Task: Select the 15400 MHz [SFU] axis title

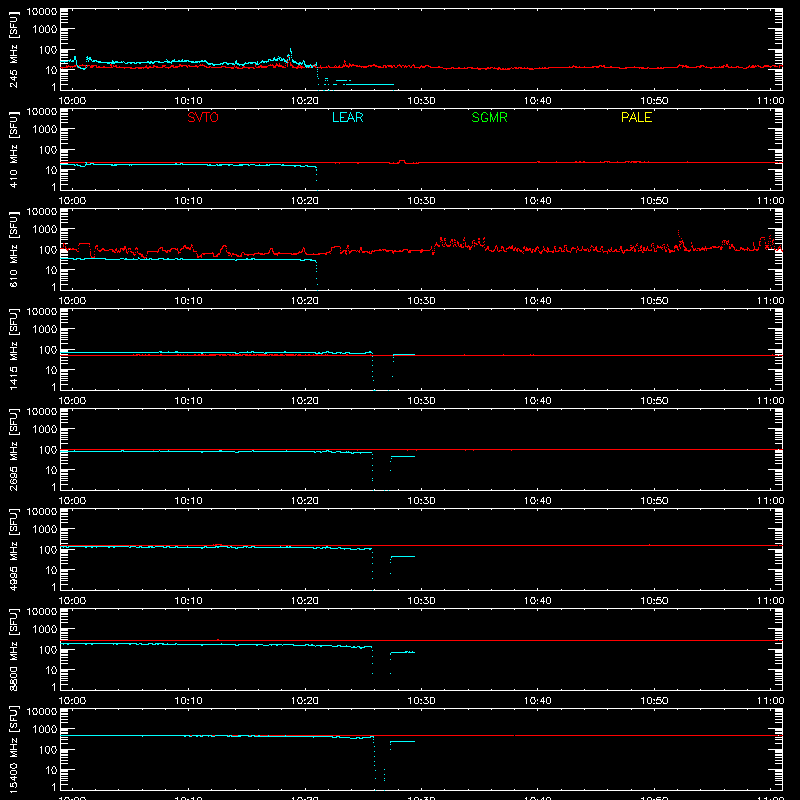Action: click(x=14, y=749)
